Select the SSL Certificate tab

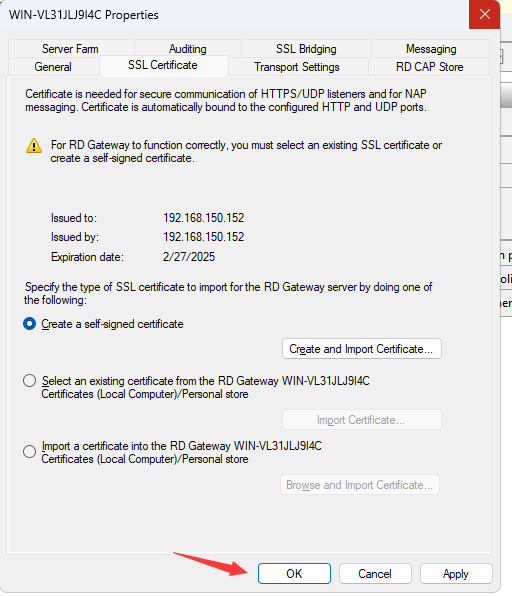[163, 65]
